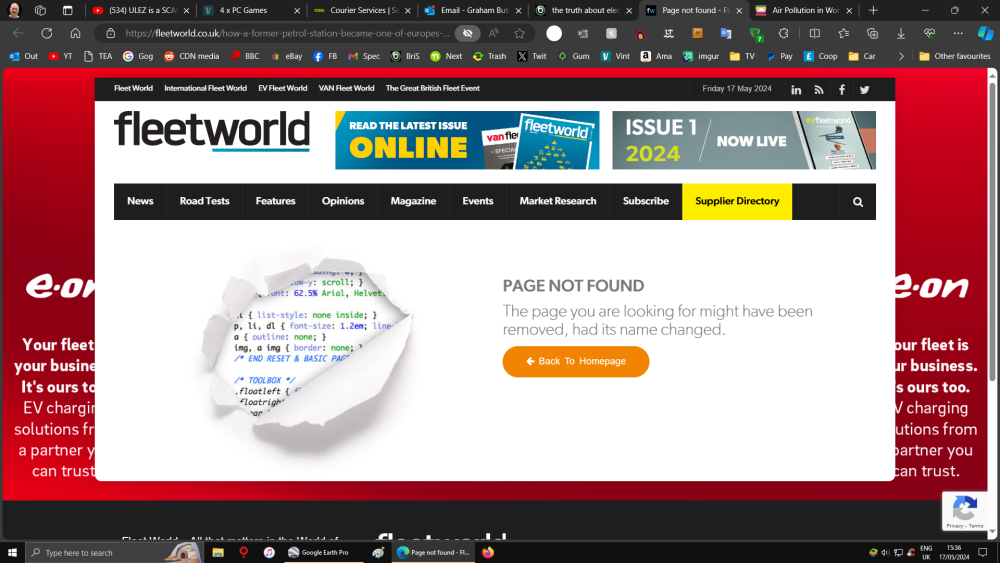Open Supplier Directory yellow button
Image resolution: width=1000 pixels, height=563 pixels.
[x=737, y=201]
